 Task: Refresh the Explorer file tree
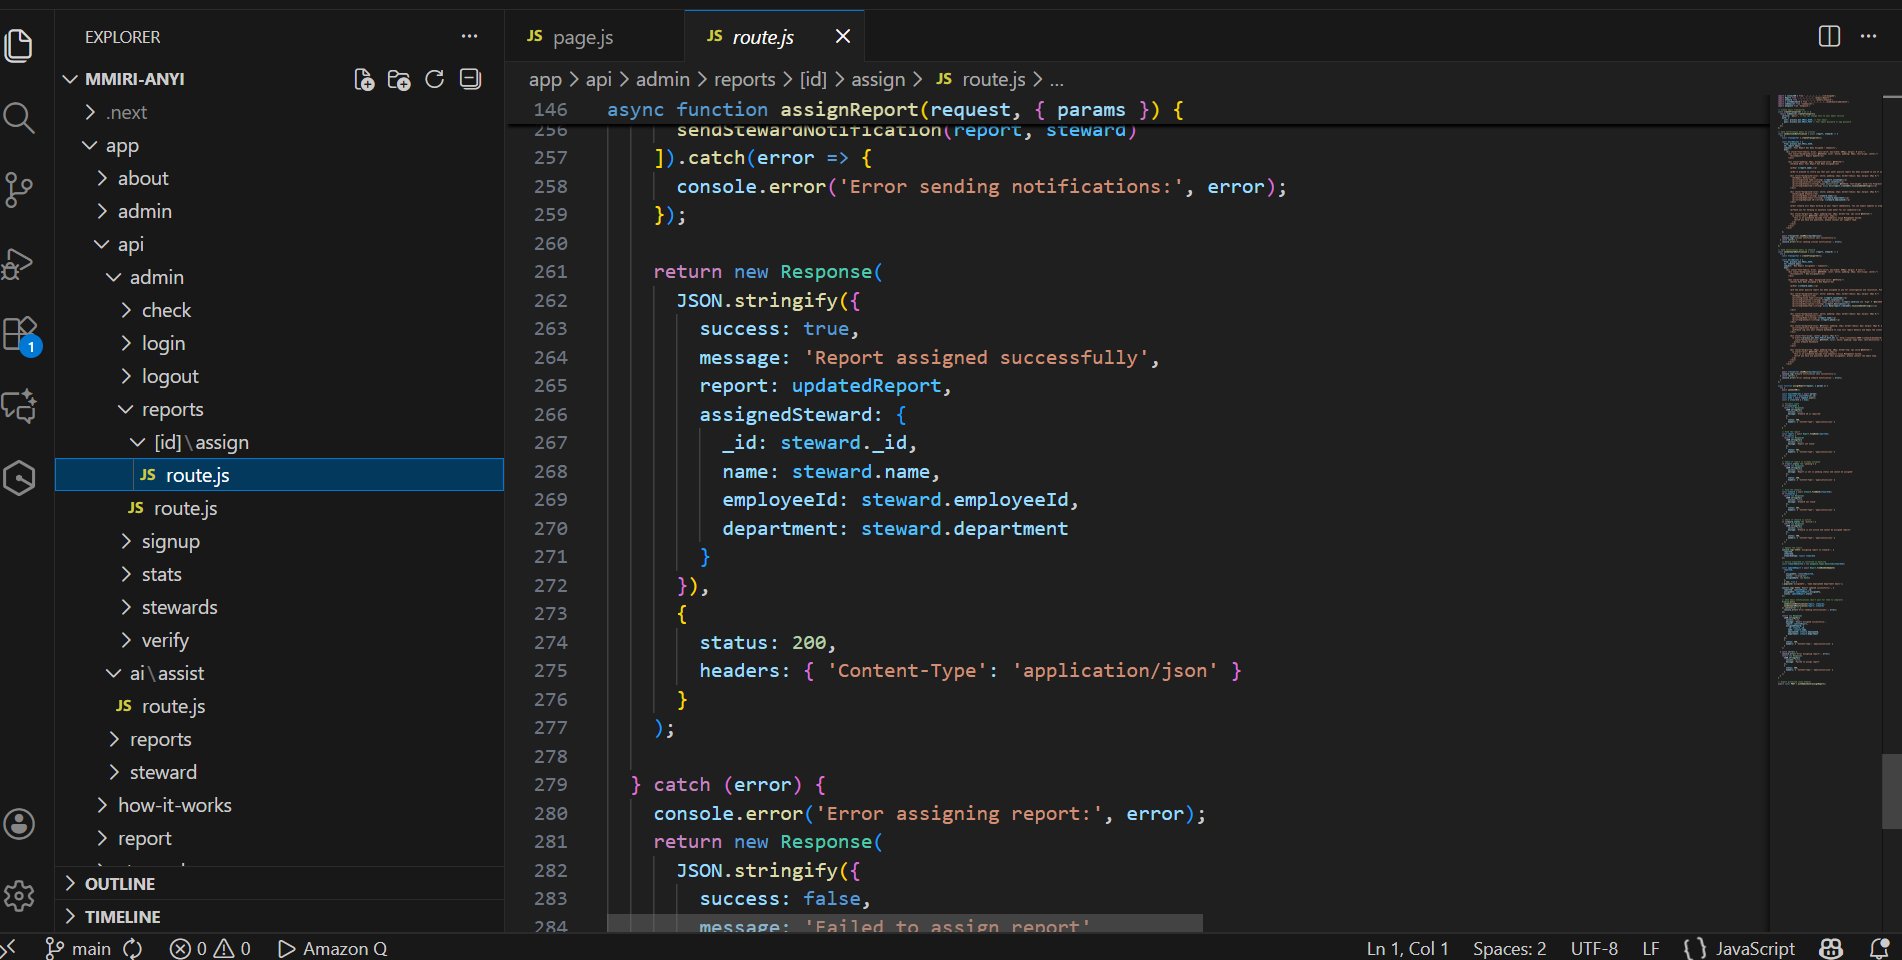[434, 80]
